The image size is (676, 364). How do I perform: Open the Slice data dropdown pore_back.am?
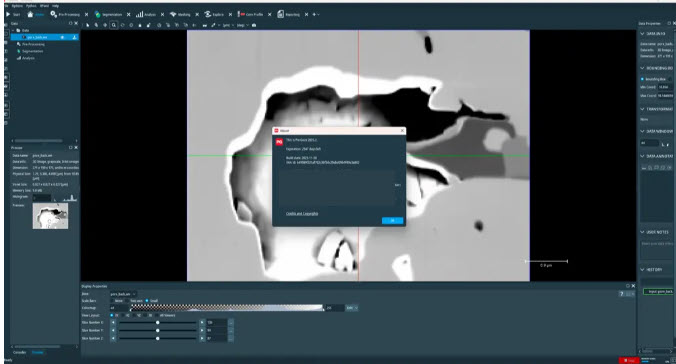click(123, 294)
